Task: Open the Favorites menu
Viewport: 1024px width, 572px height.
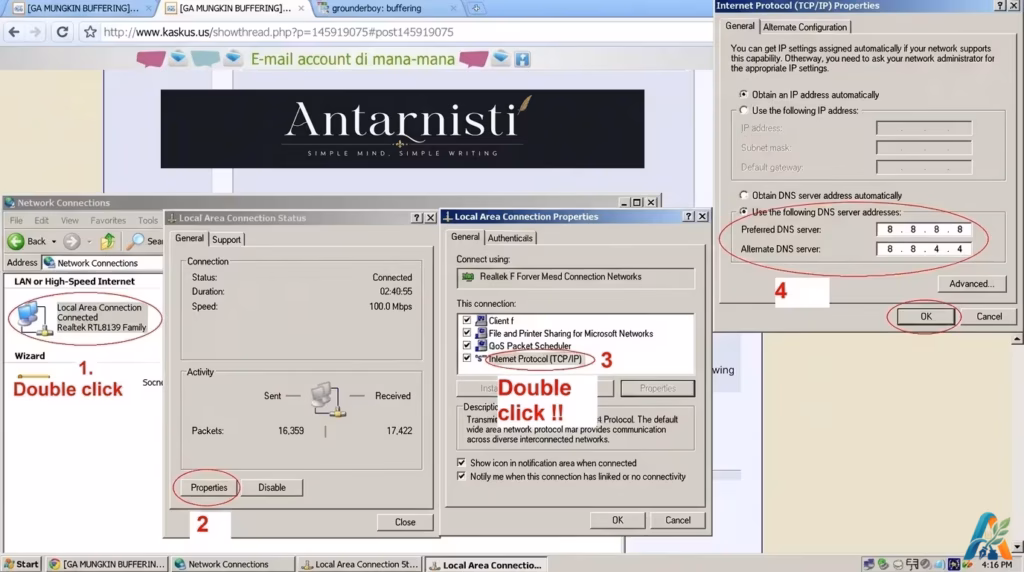Action: click(108, 221)
